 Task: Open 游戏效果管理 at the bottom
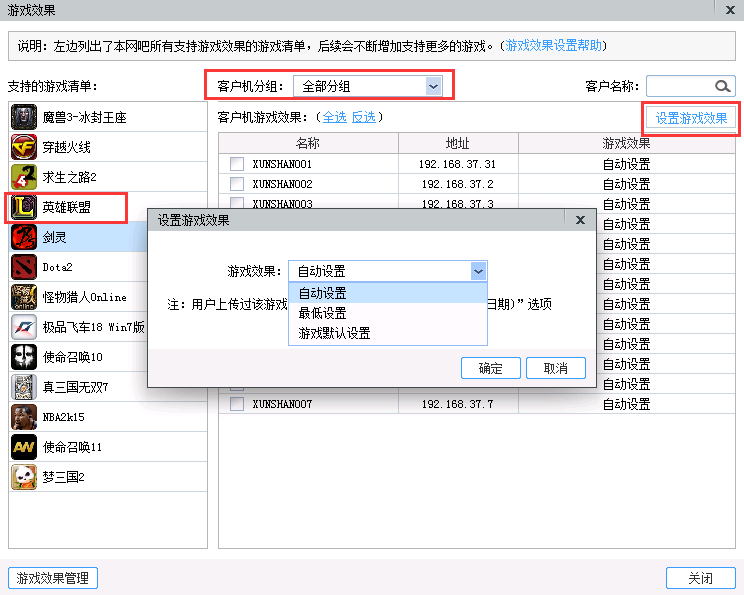(x=53, y=578)
